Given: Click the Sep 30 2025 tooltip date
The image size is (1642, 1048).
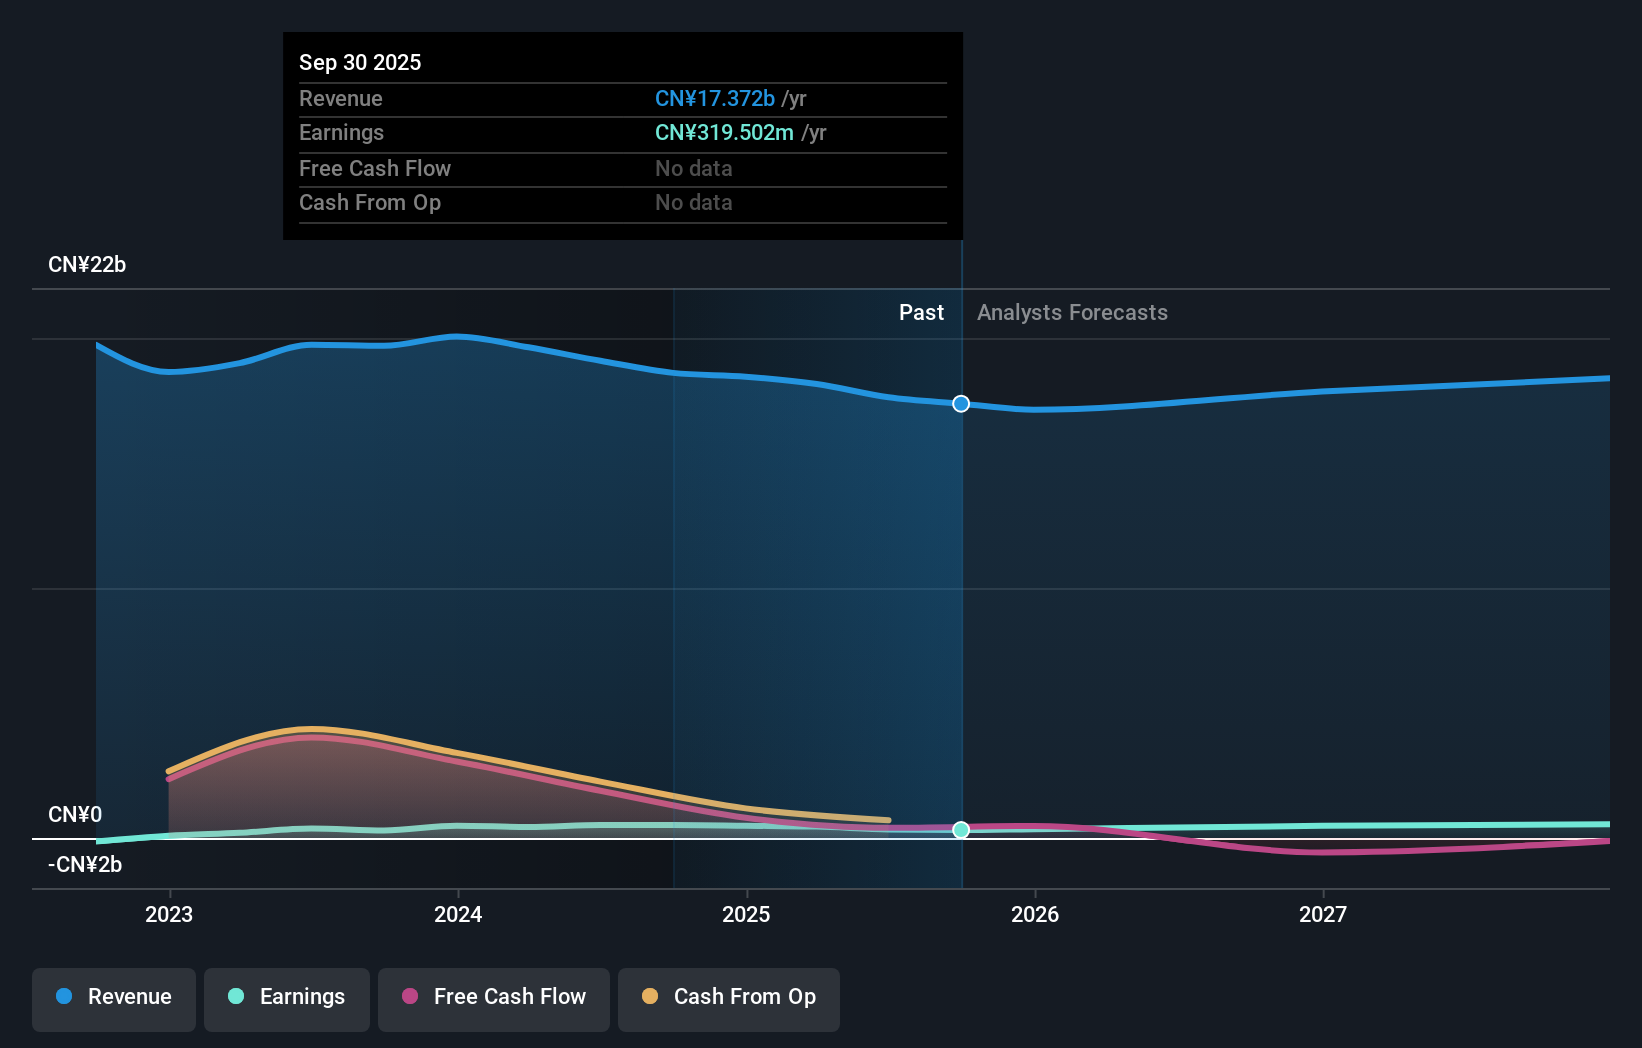Looking at the screenshot, I should [x=360, y=62].
